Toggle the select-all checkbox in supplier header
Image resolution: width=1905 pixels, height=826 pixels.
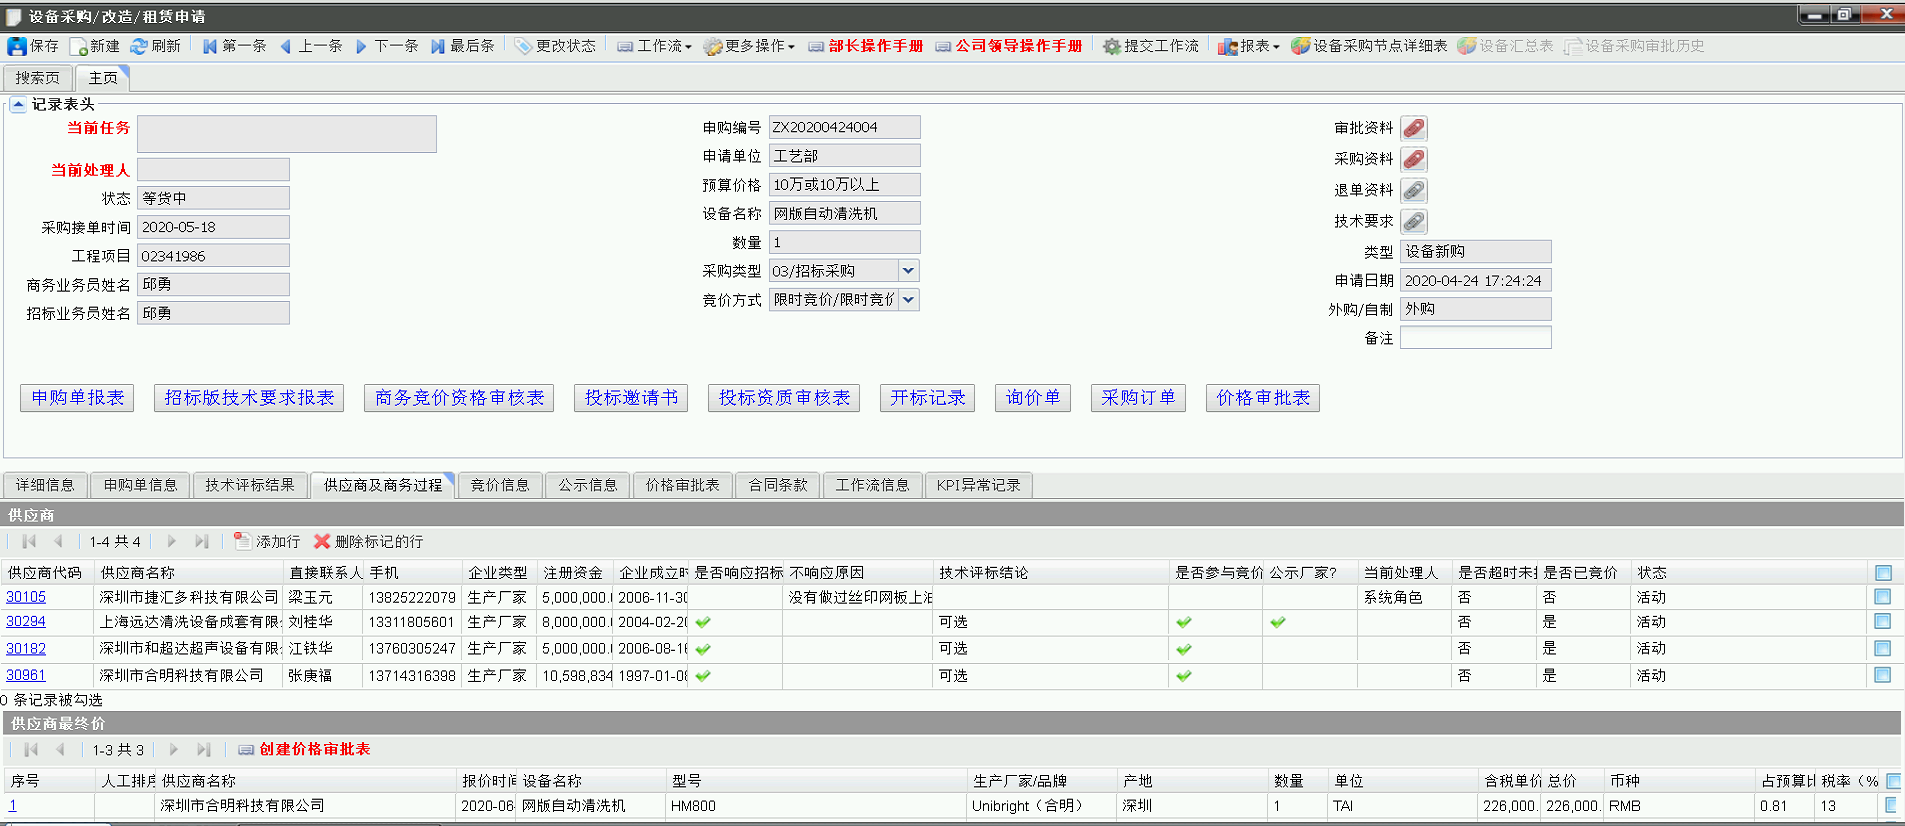point(1883,573)
